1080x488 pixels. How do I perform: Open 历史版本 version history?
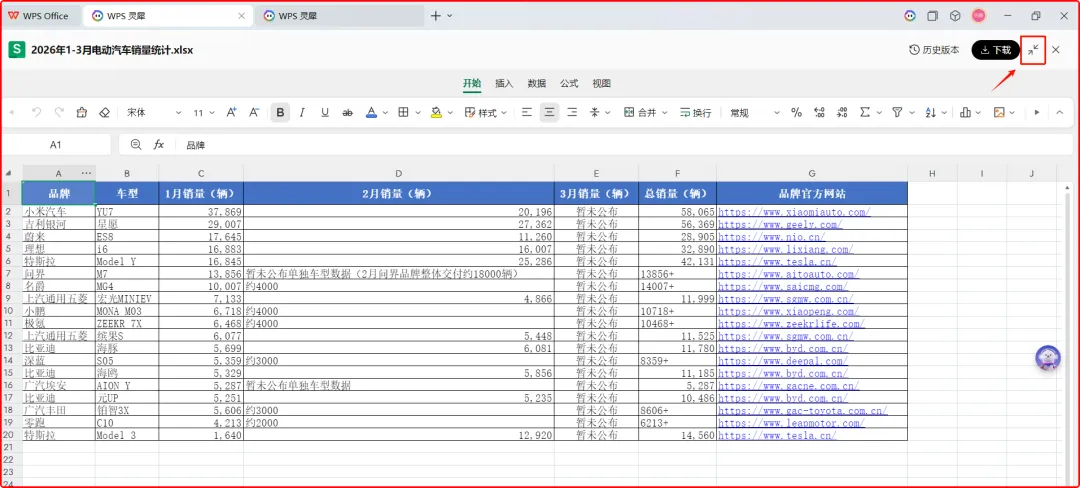pos(934,50)
